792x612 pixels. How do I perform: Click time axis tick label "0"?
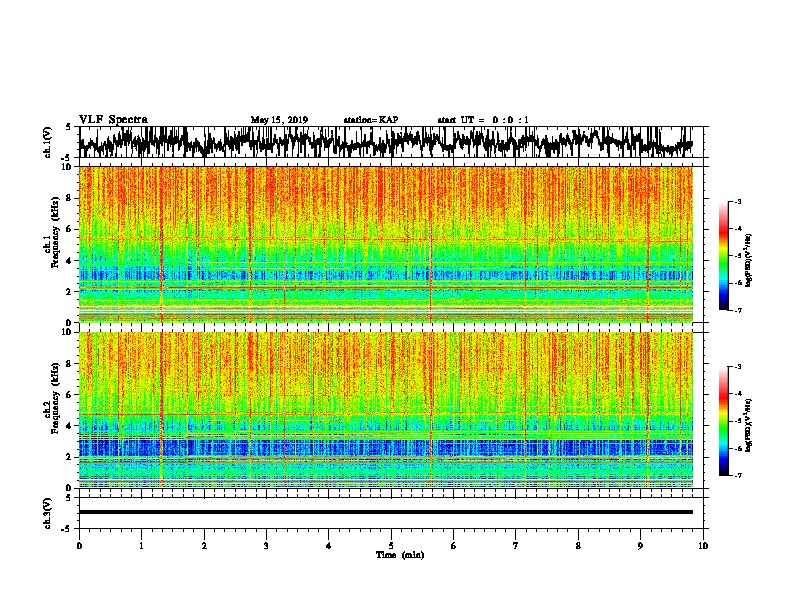coord(79,546)
